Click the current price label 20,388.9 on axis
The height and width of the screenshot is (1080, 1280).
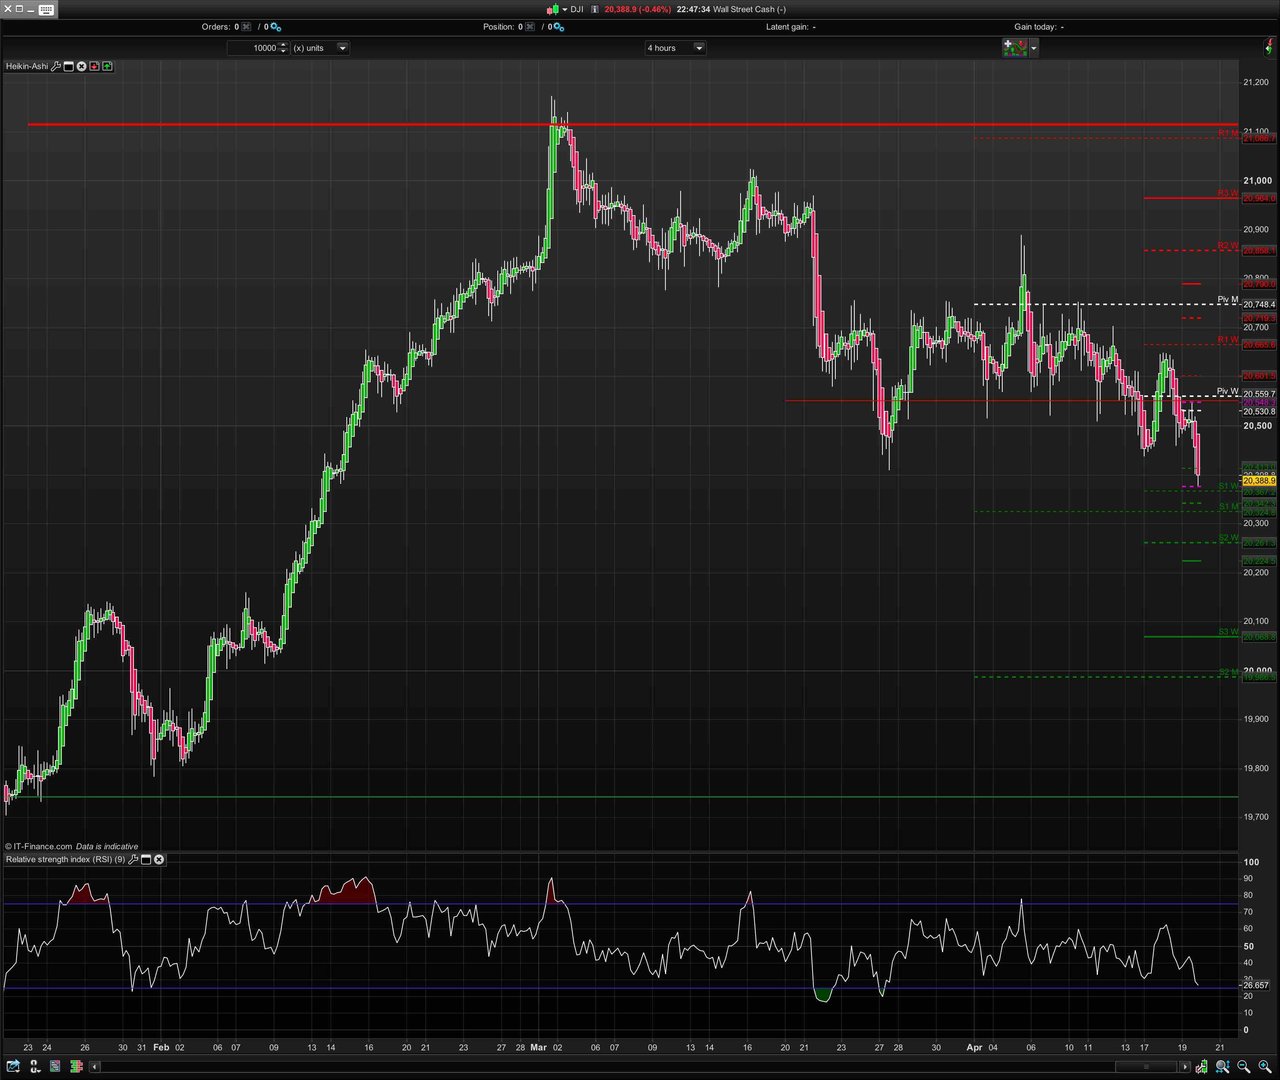(x=1259, y=481)
